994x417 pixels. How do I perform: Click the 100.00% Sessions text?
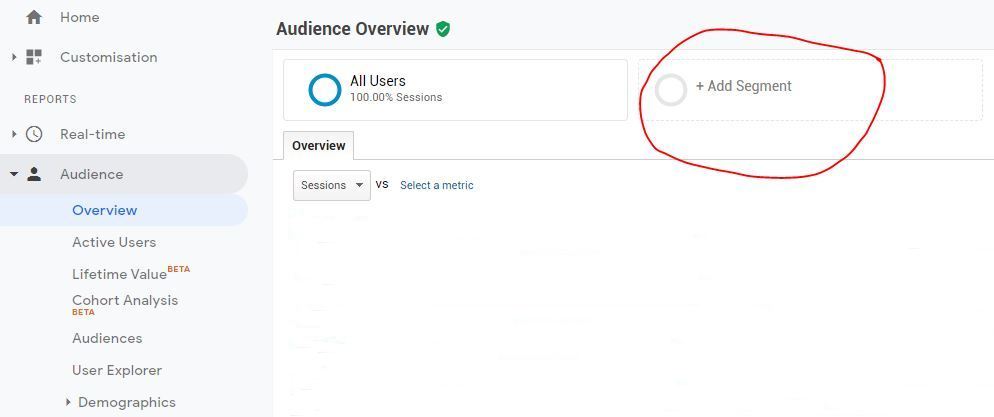(x=396, y=98)
